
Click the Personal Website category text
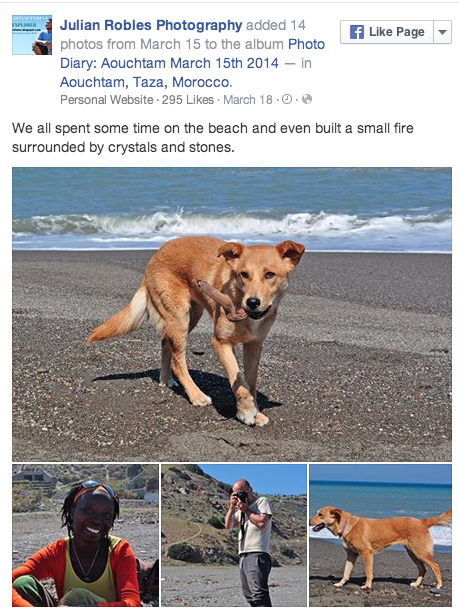tap(106, 100)
